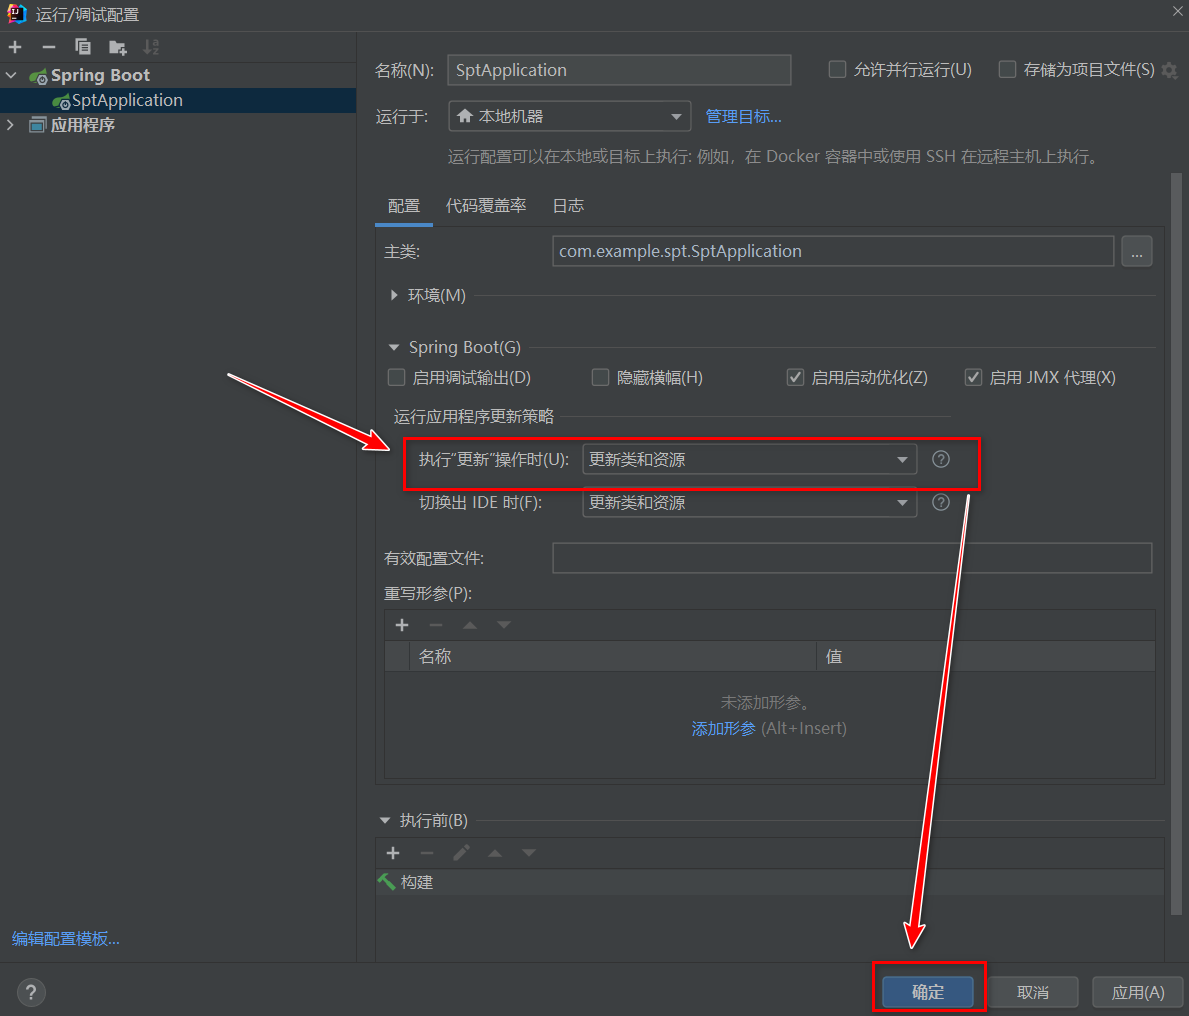Open 编辑配置模板 link
The height and width of the screenshot is (1016, 1189).
coord(66,939)
